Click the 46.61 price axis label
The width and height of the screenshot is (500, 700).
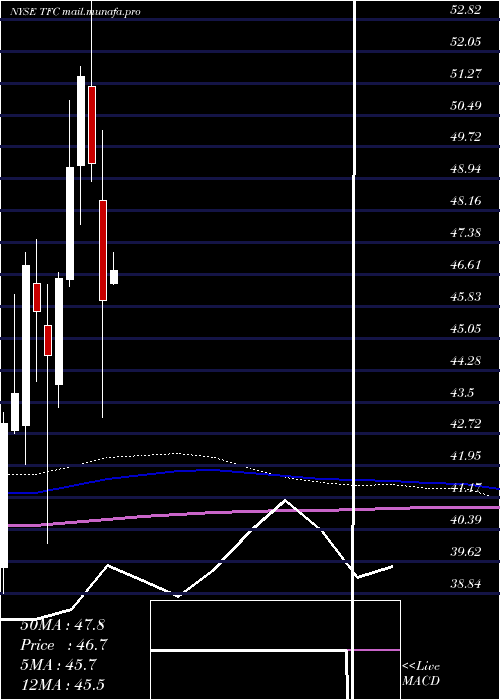(x=466, y=264)
